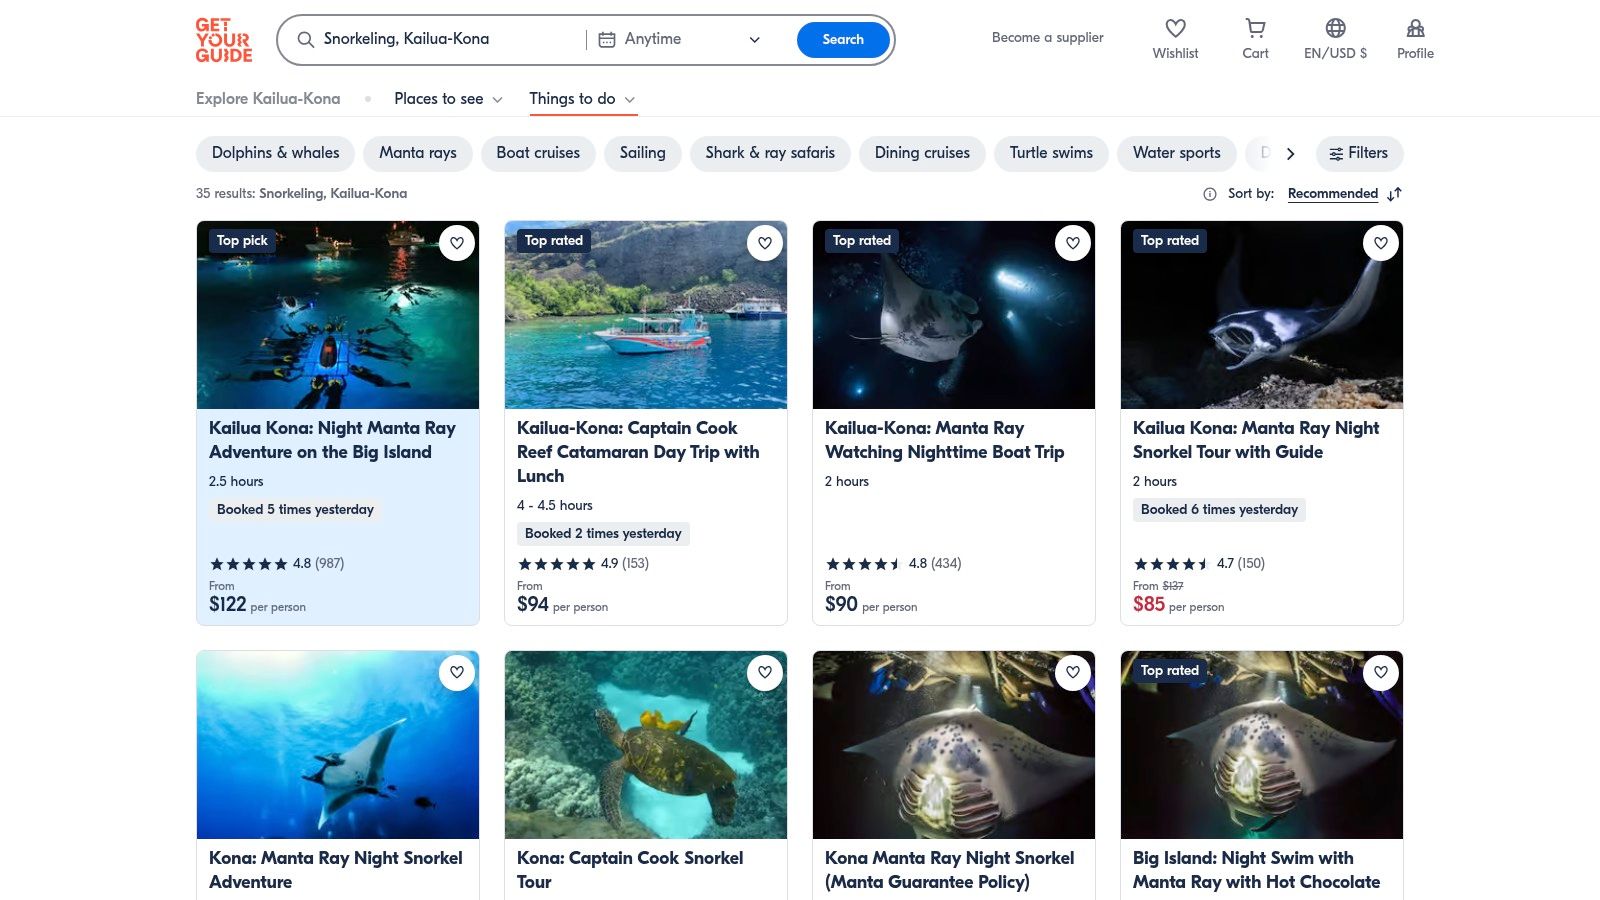The height and width of the screenshot is (900, 1600).
Task: Click the right arrow to show more categories
Action: [1290, 154]
